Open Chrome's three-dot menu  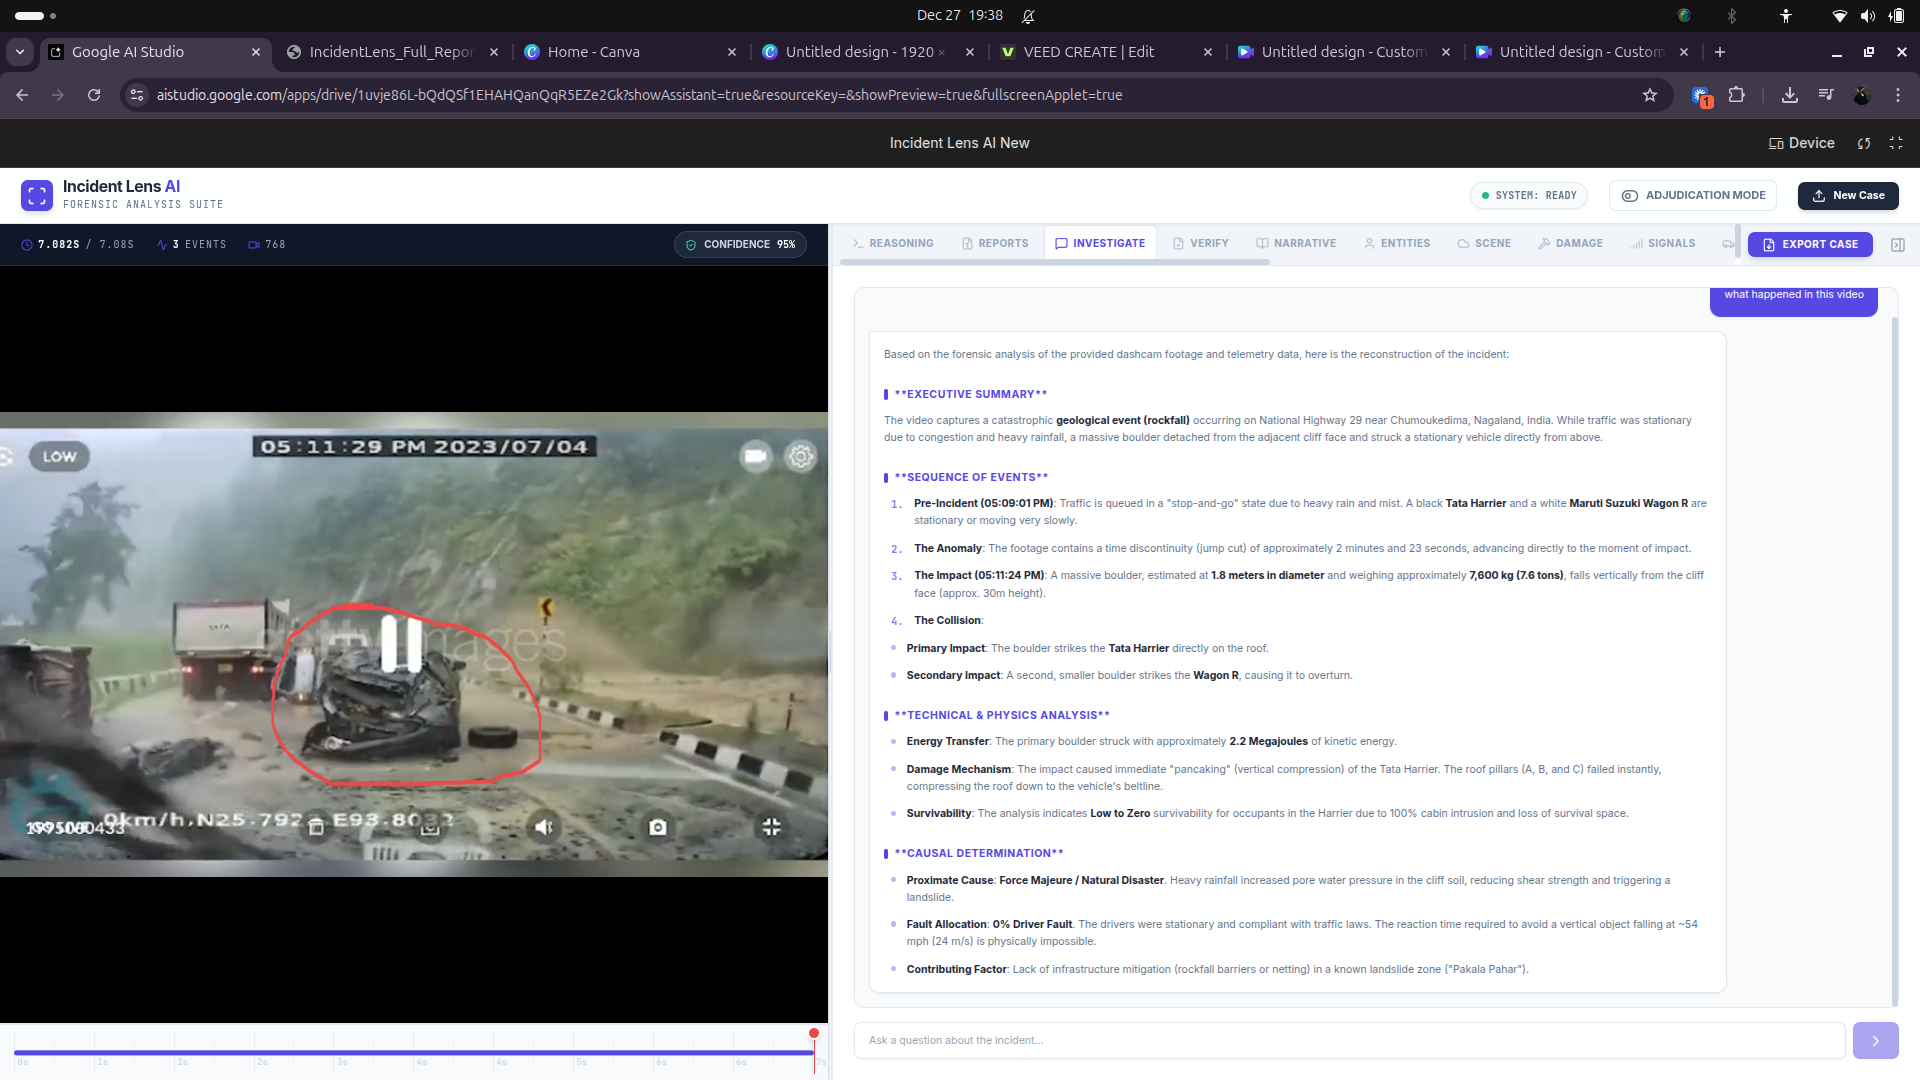(x=1898, y=95)
